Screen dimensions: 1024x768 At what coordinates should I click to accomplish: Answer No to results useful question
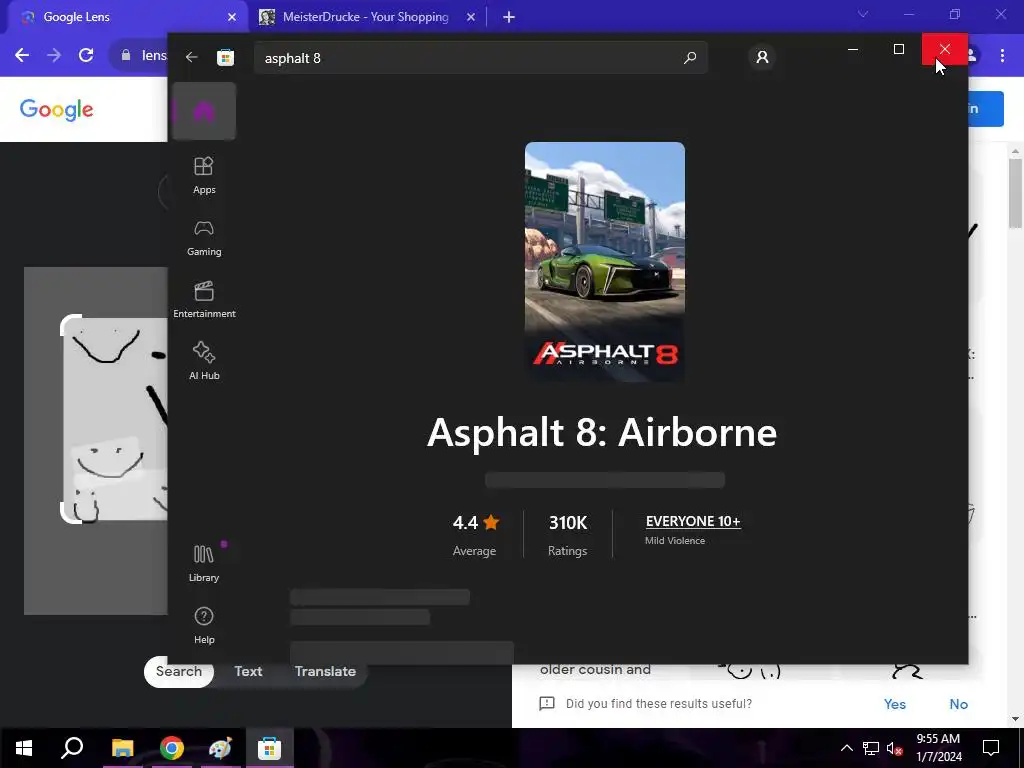point(958,704)
